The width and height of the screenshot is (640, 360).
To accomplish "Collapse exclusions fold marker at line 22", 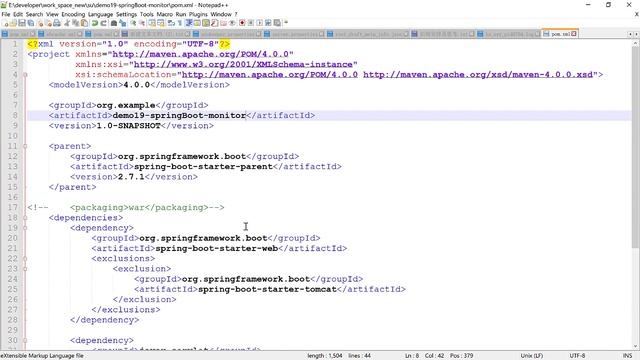I will click(x=25, y=258).
